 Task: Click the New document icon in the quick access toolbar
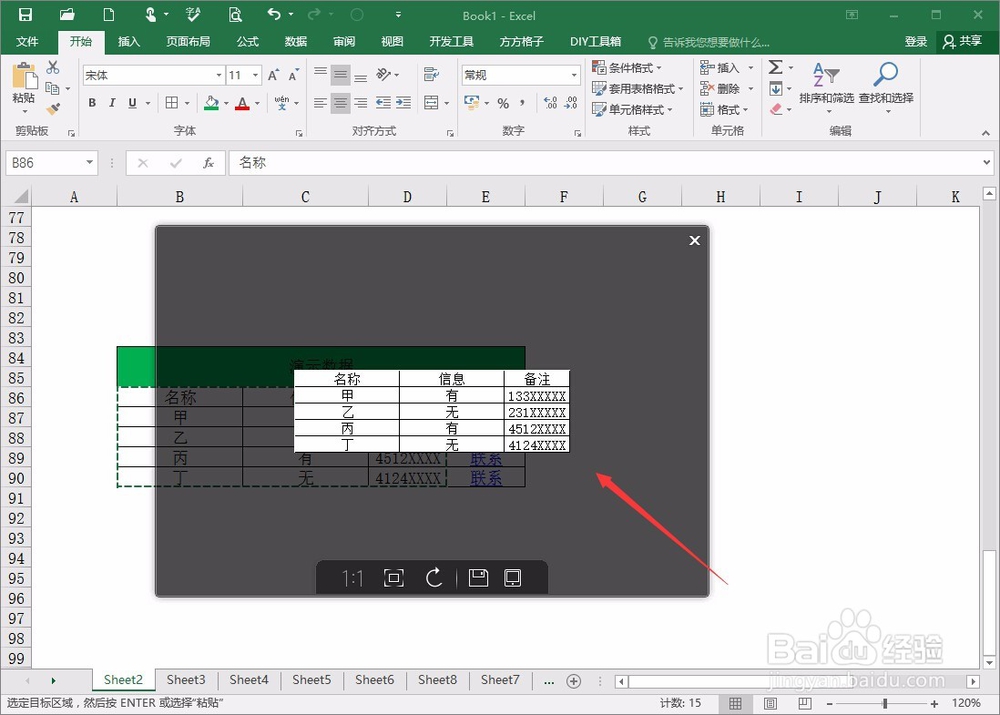(x=108, y=14)
